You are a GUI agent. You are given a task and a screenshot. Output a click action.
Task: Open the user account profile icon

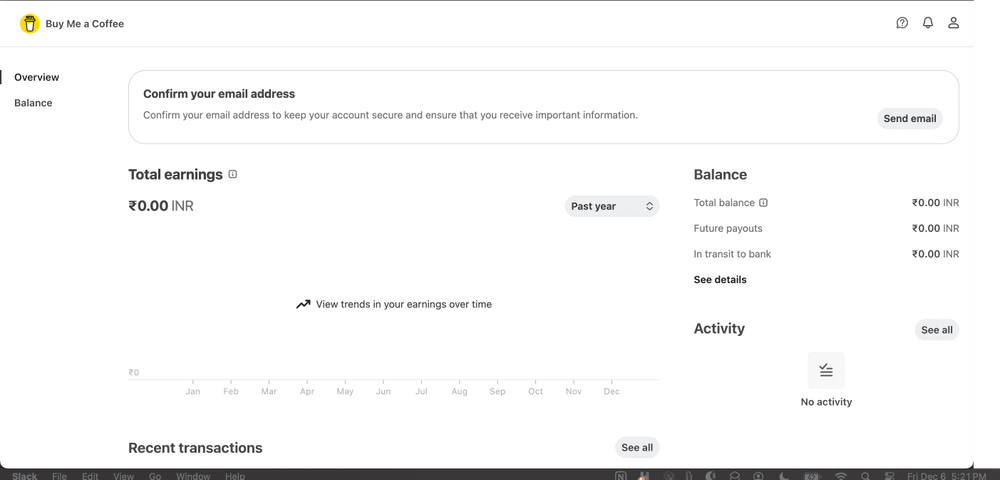954,23
